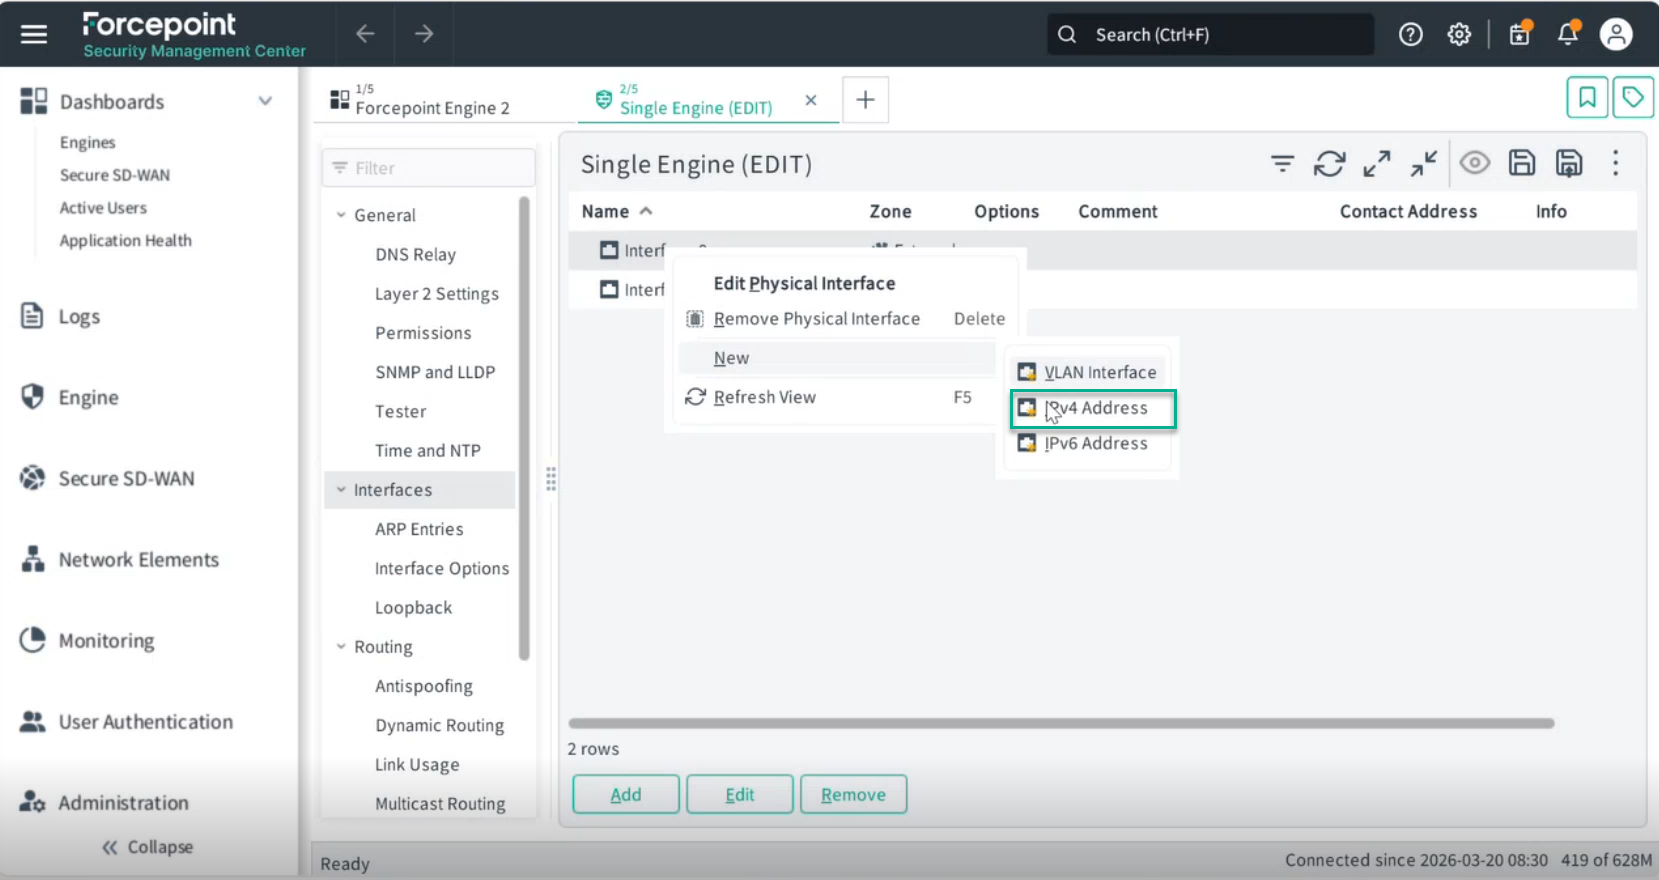The height and width of the screenshot is (880, 1659).
Task: Expand the panel with diagonal arrows
Action: [x=1377, y=163]
